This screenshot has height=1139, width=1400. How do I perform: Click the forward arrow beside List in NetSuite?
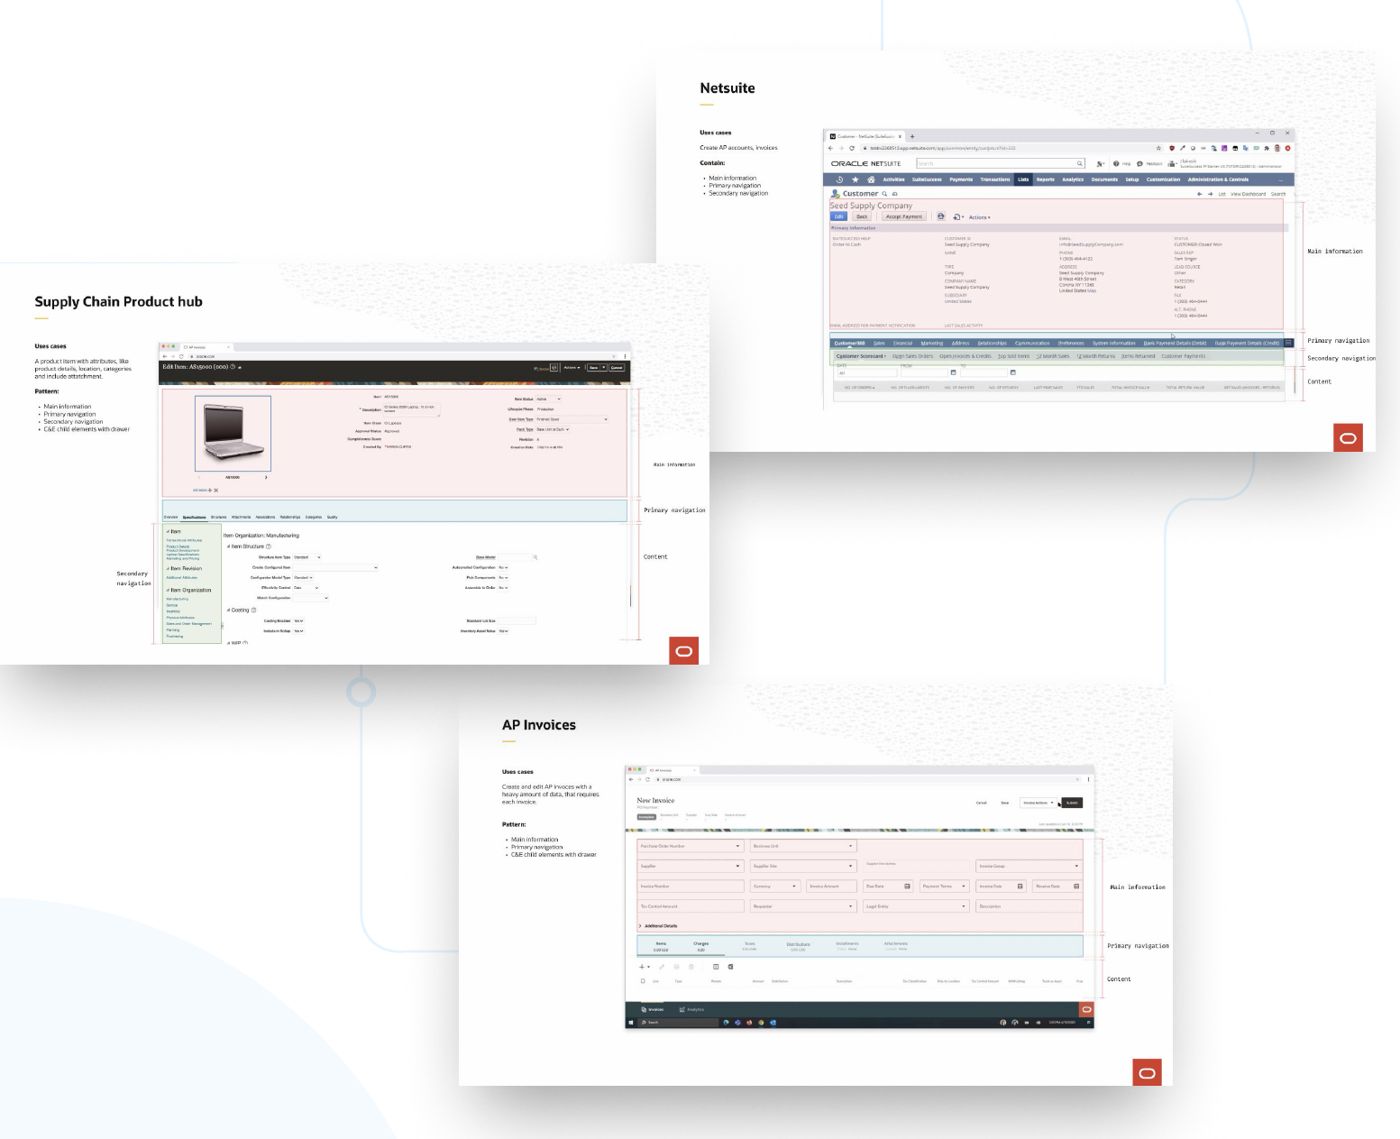coord(1210,194)
